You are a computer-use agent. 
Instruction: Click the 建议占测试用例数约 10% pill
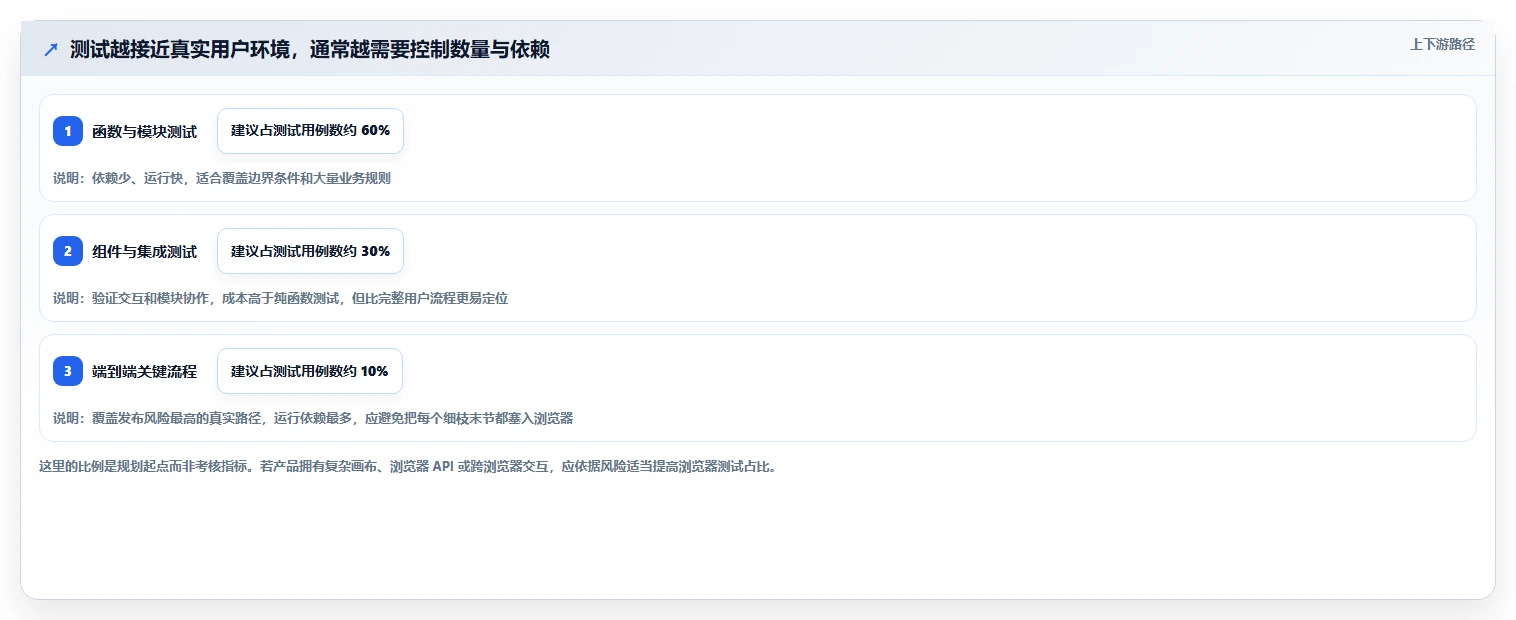[x=310, y=371]
